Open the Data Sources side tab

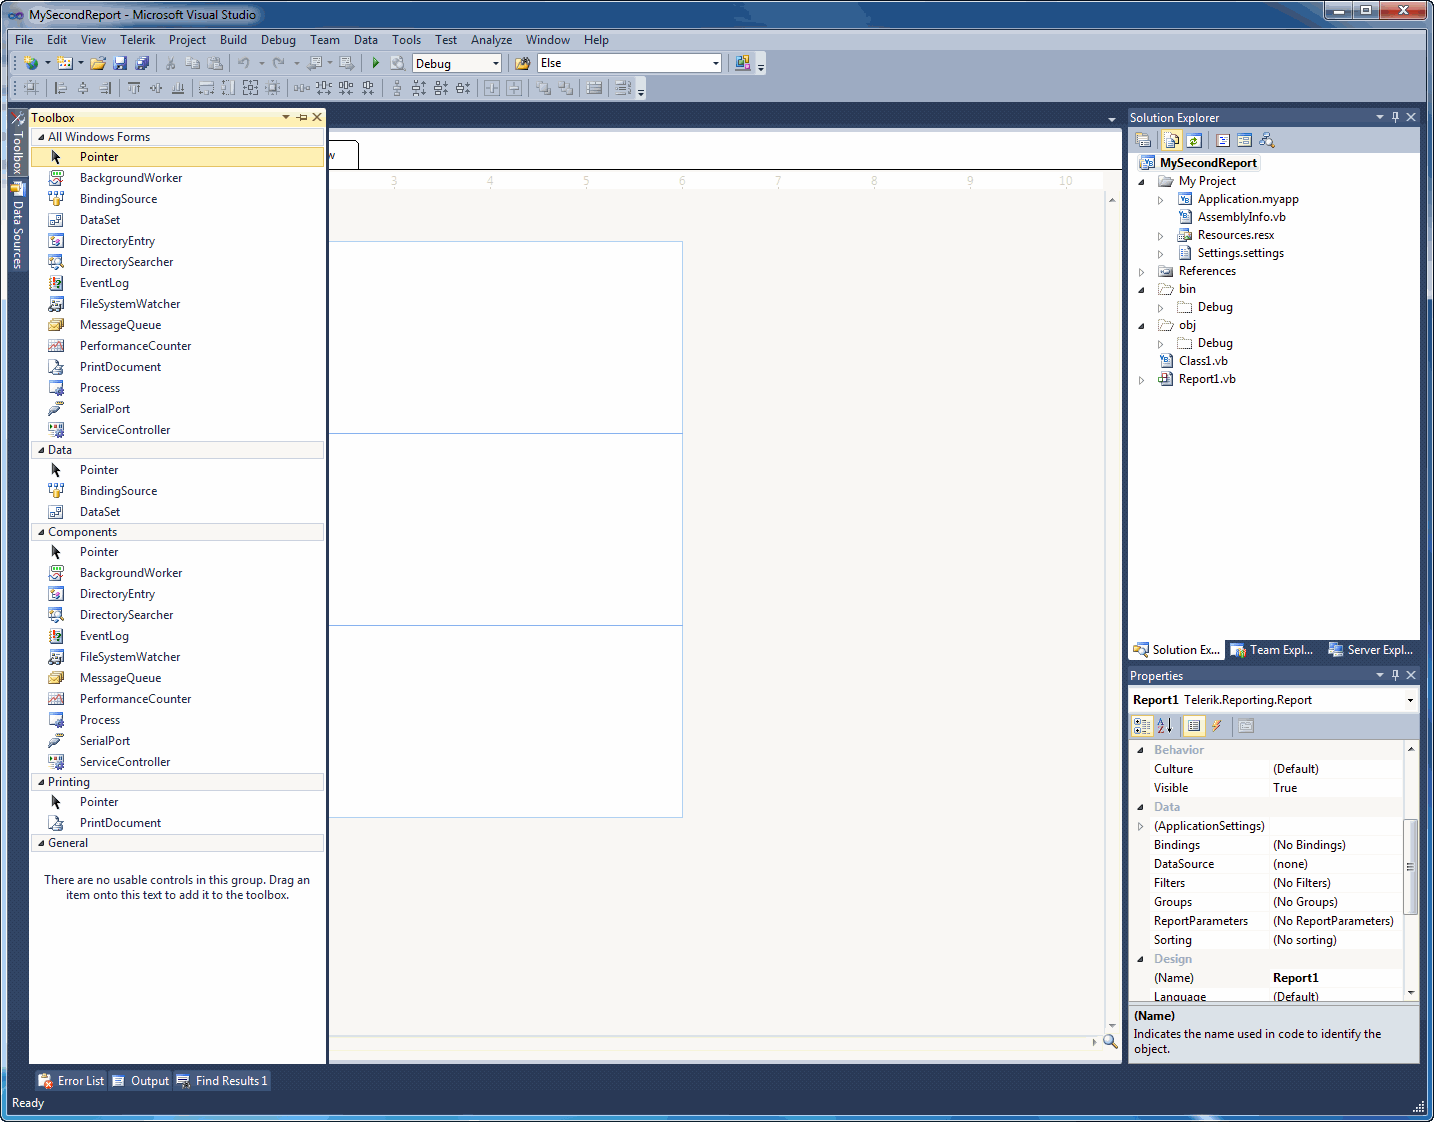point(17,226)
